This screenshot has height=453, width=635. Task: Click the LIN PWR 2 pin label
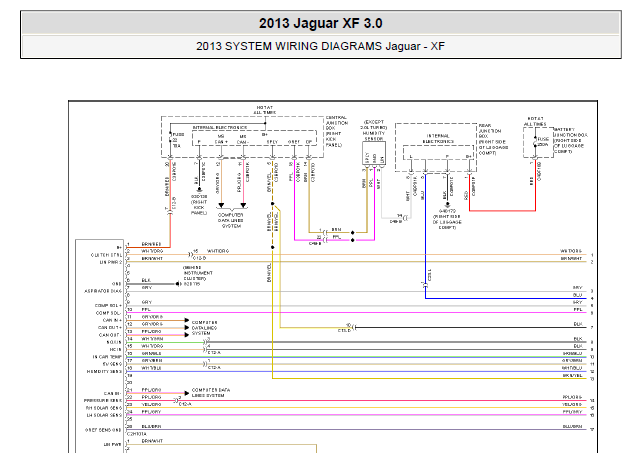tap(111, 262)
